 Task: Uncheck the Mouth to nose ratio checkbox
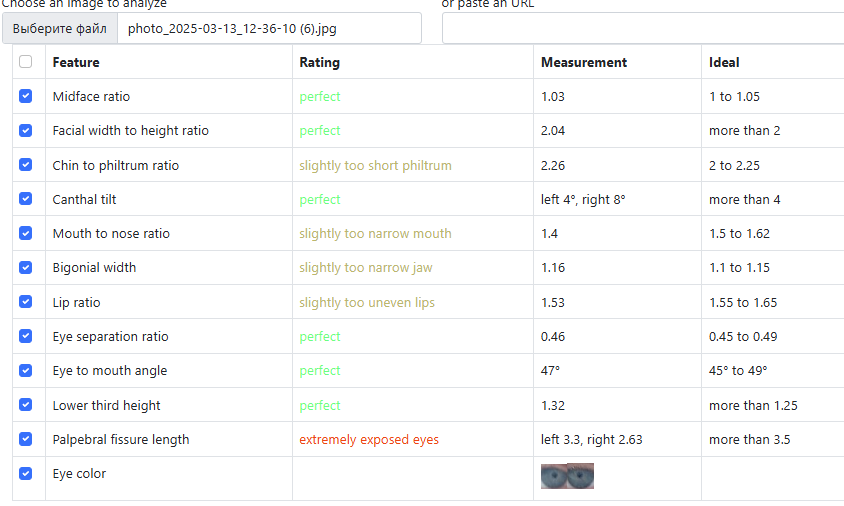click(25, 233)
